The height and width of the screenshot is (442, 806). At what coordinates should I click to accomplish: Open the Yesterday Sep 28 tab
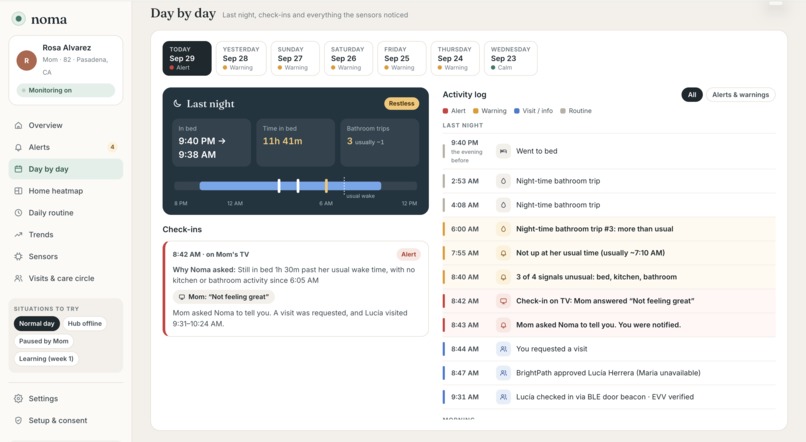[x=241, y=58]
